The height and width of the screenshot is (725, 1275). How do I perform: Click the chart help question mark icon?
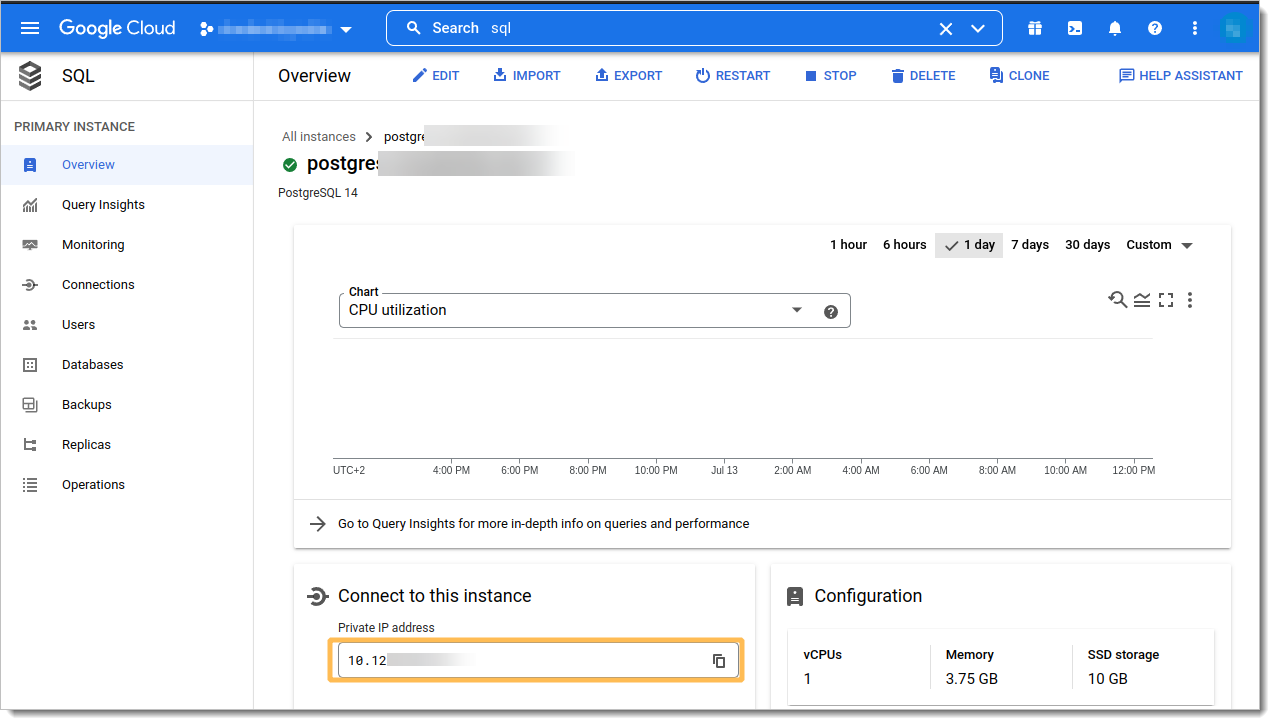pyautogui.click(x=831, y=312)
